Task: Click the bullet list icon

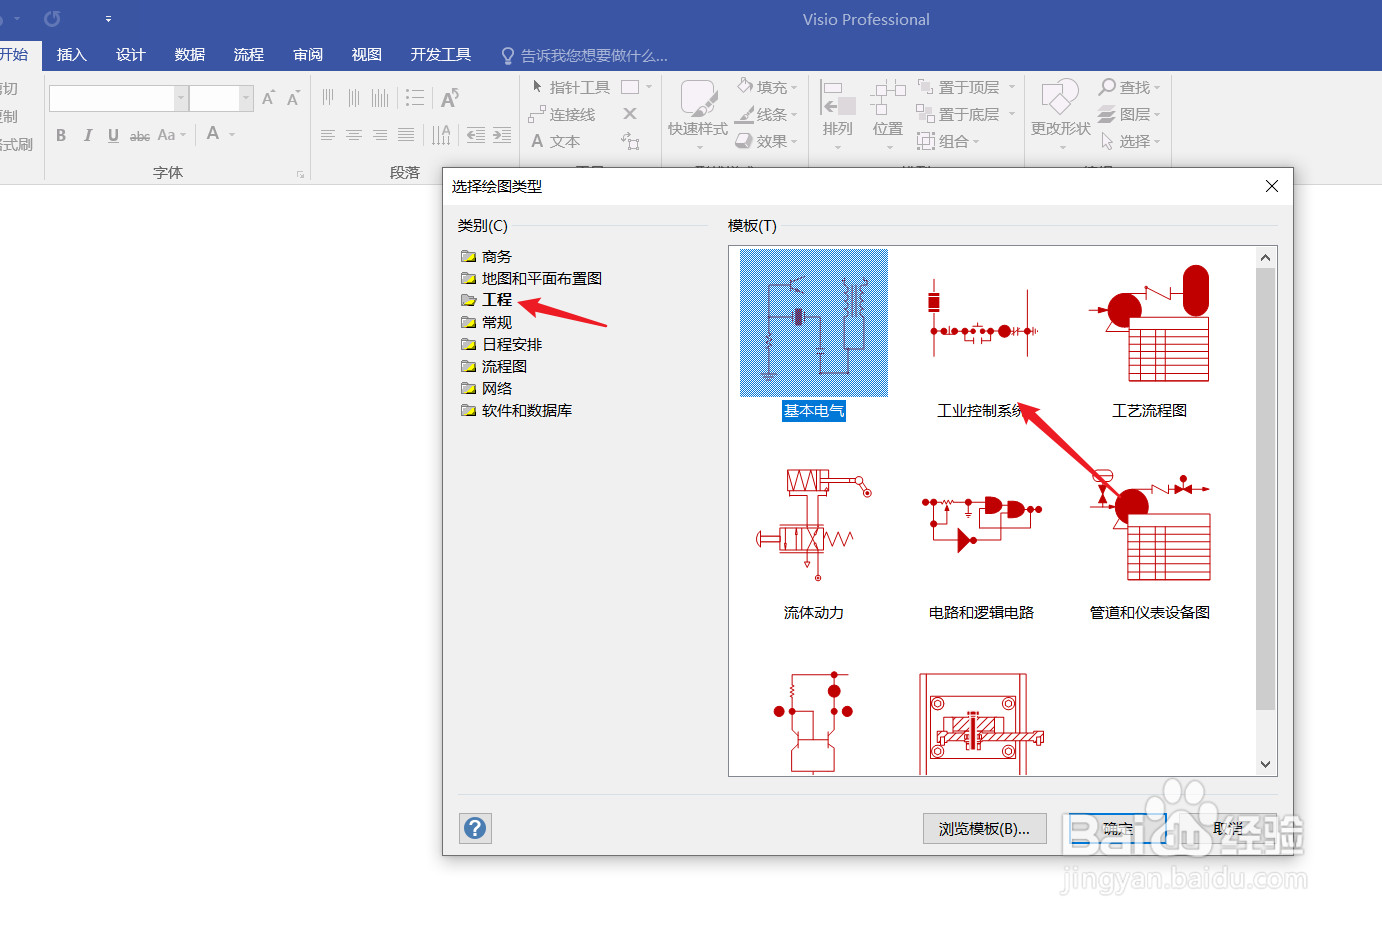Action: (415, 98)
